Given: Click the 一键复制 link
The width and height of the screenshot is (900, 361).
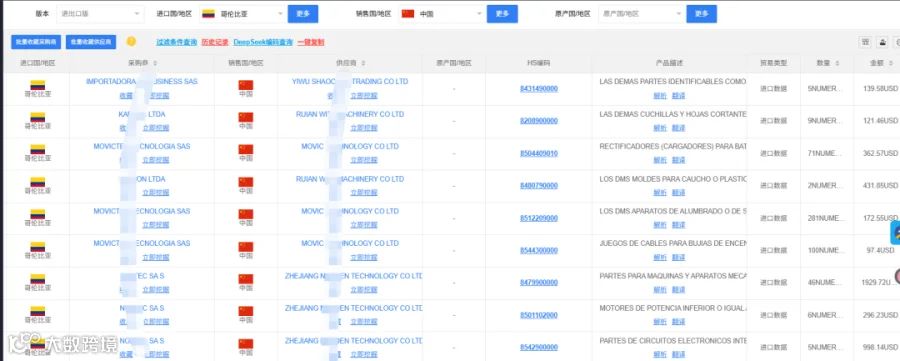Looking at the screenshot, I should pos(311,42).
